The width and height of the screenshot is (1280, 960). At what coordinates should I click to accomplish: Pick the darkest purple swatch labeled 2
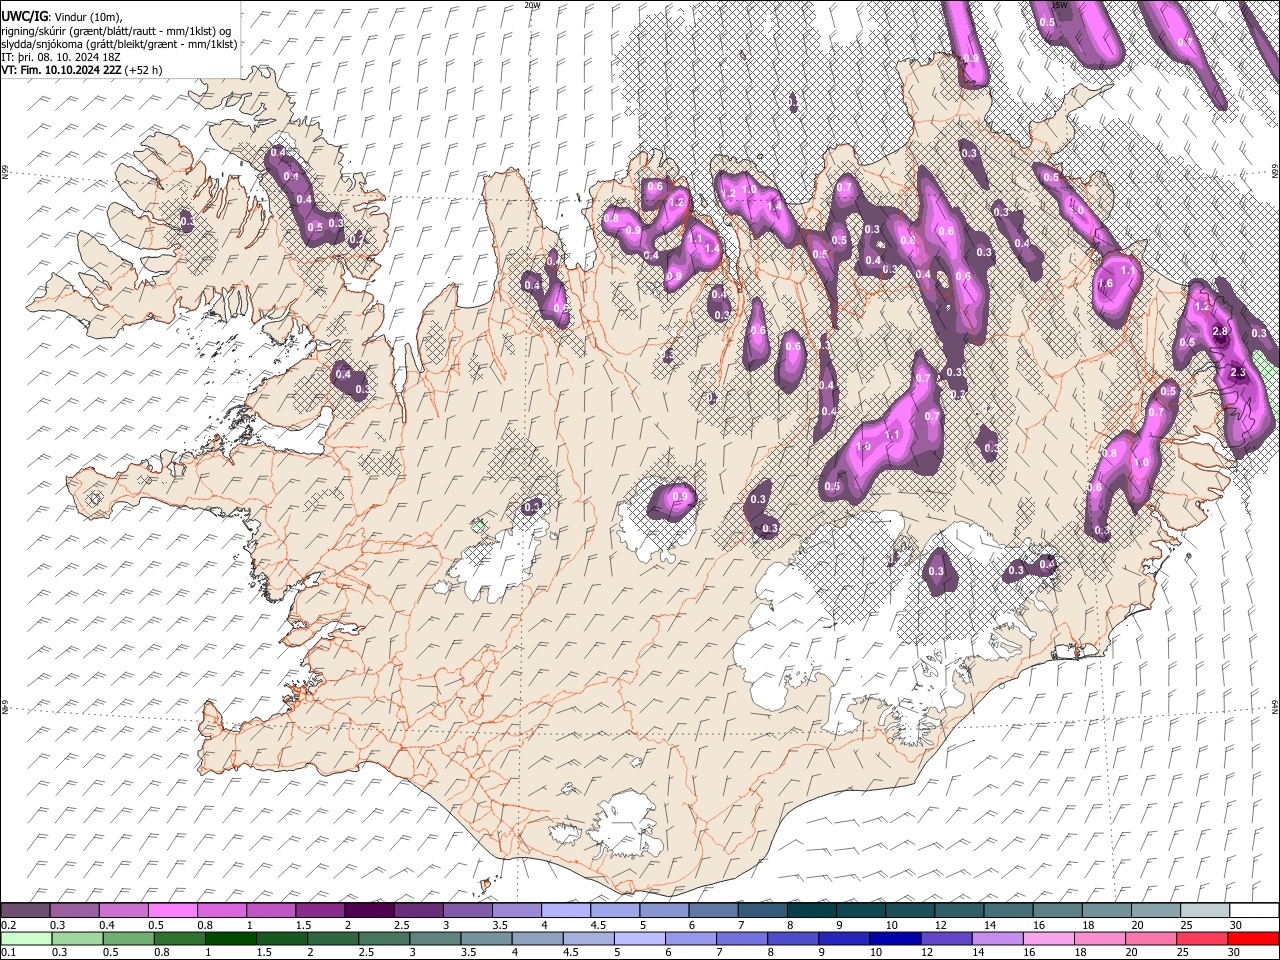pos(369,910)
